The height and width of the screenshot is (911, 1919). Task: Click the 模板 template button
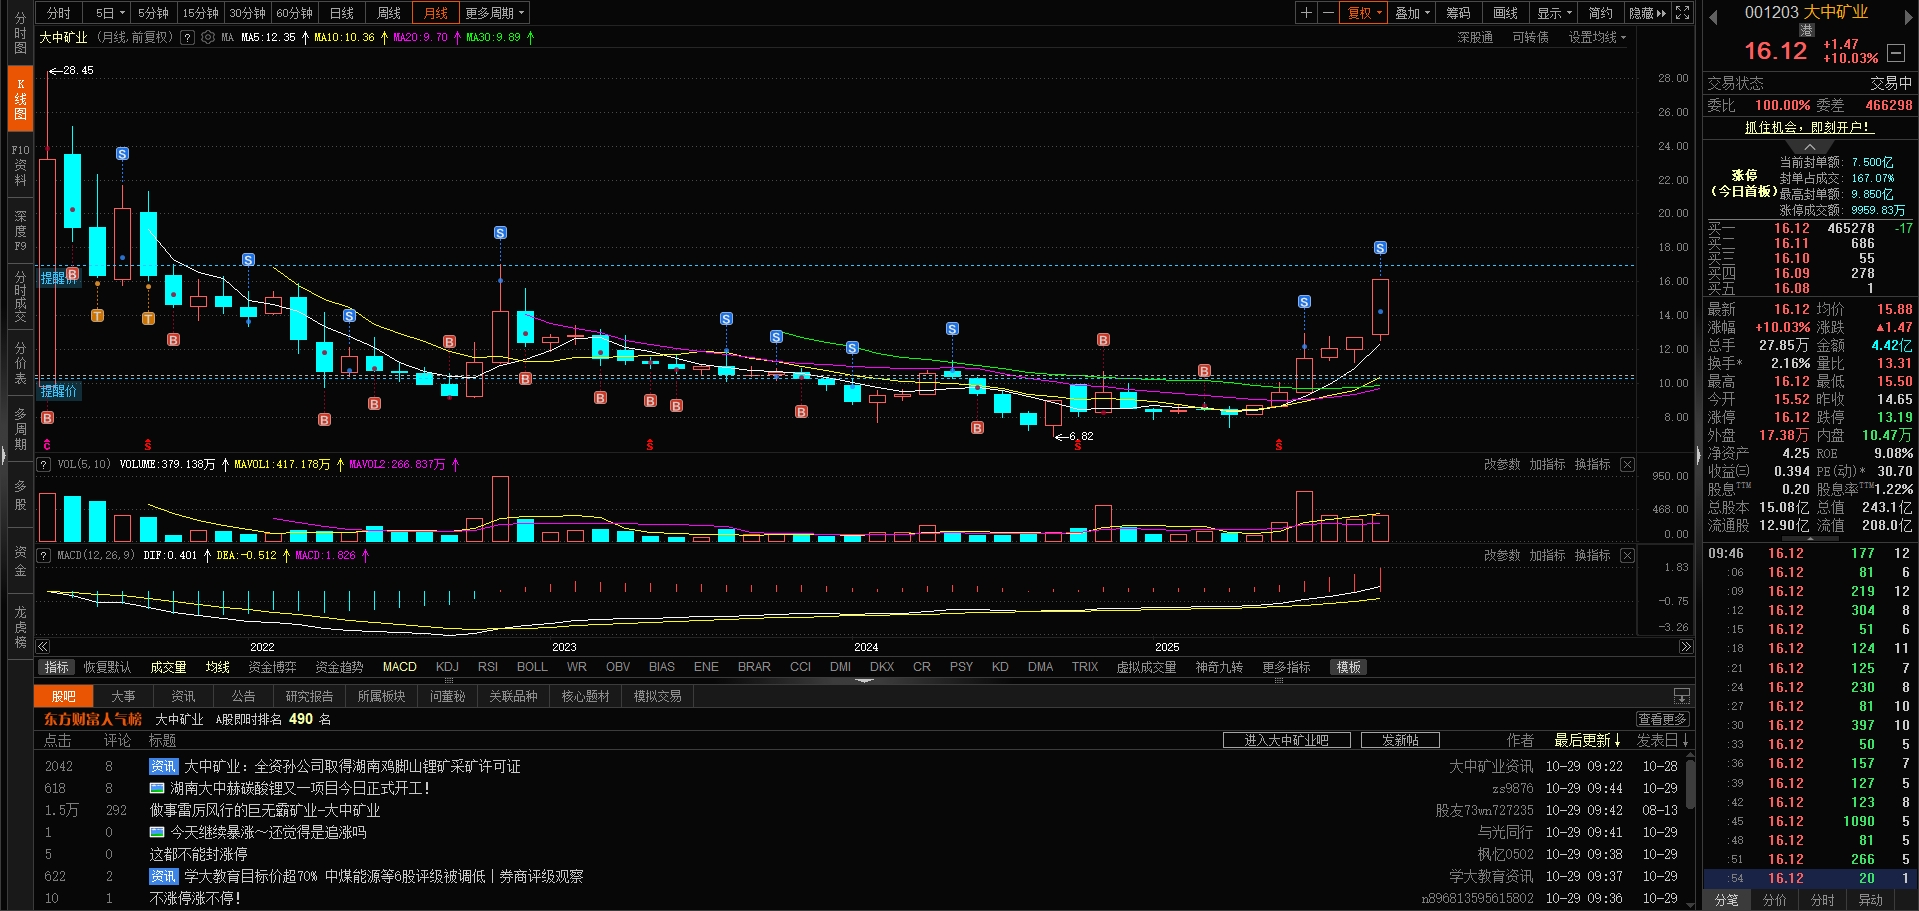pyautogui.click(x=1349, y=667)
